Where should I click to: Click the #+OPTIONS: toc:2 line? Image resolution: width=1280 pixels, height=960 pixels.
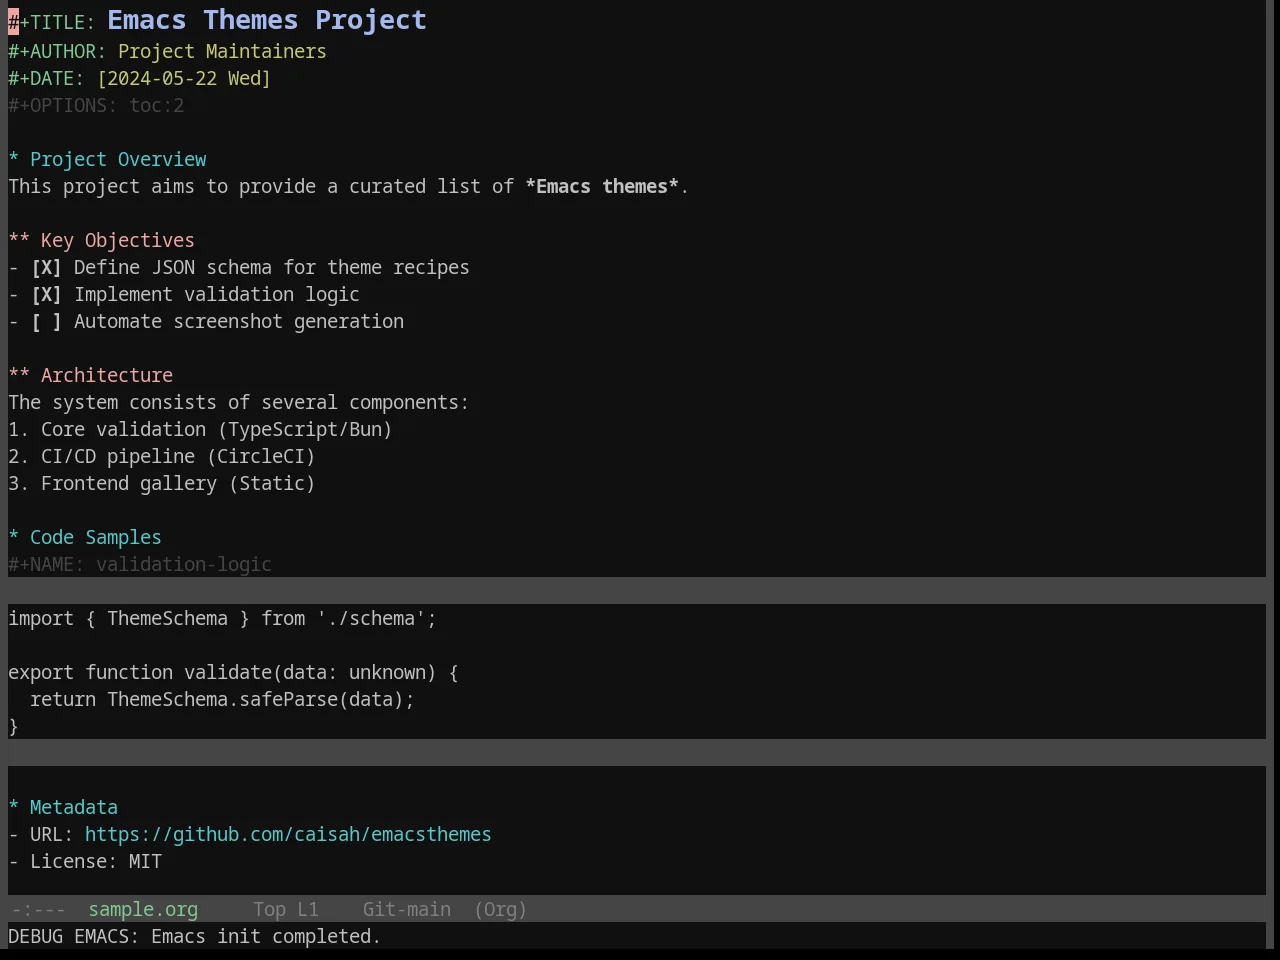tap(96, 105)
